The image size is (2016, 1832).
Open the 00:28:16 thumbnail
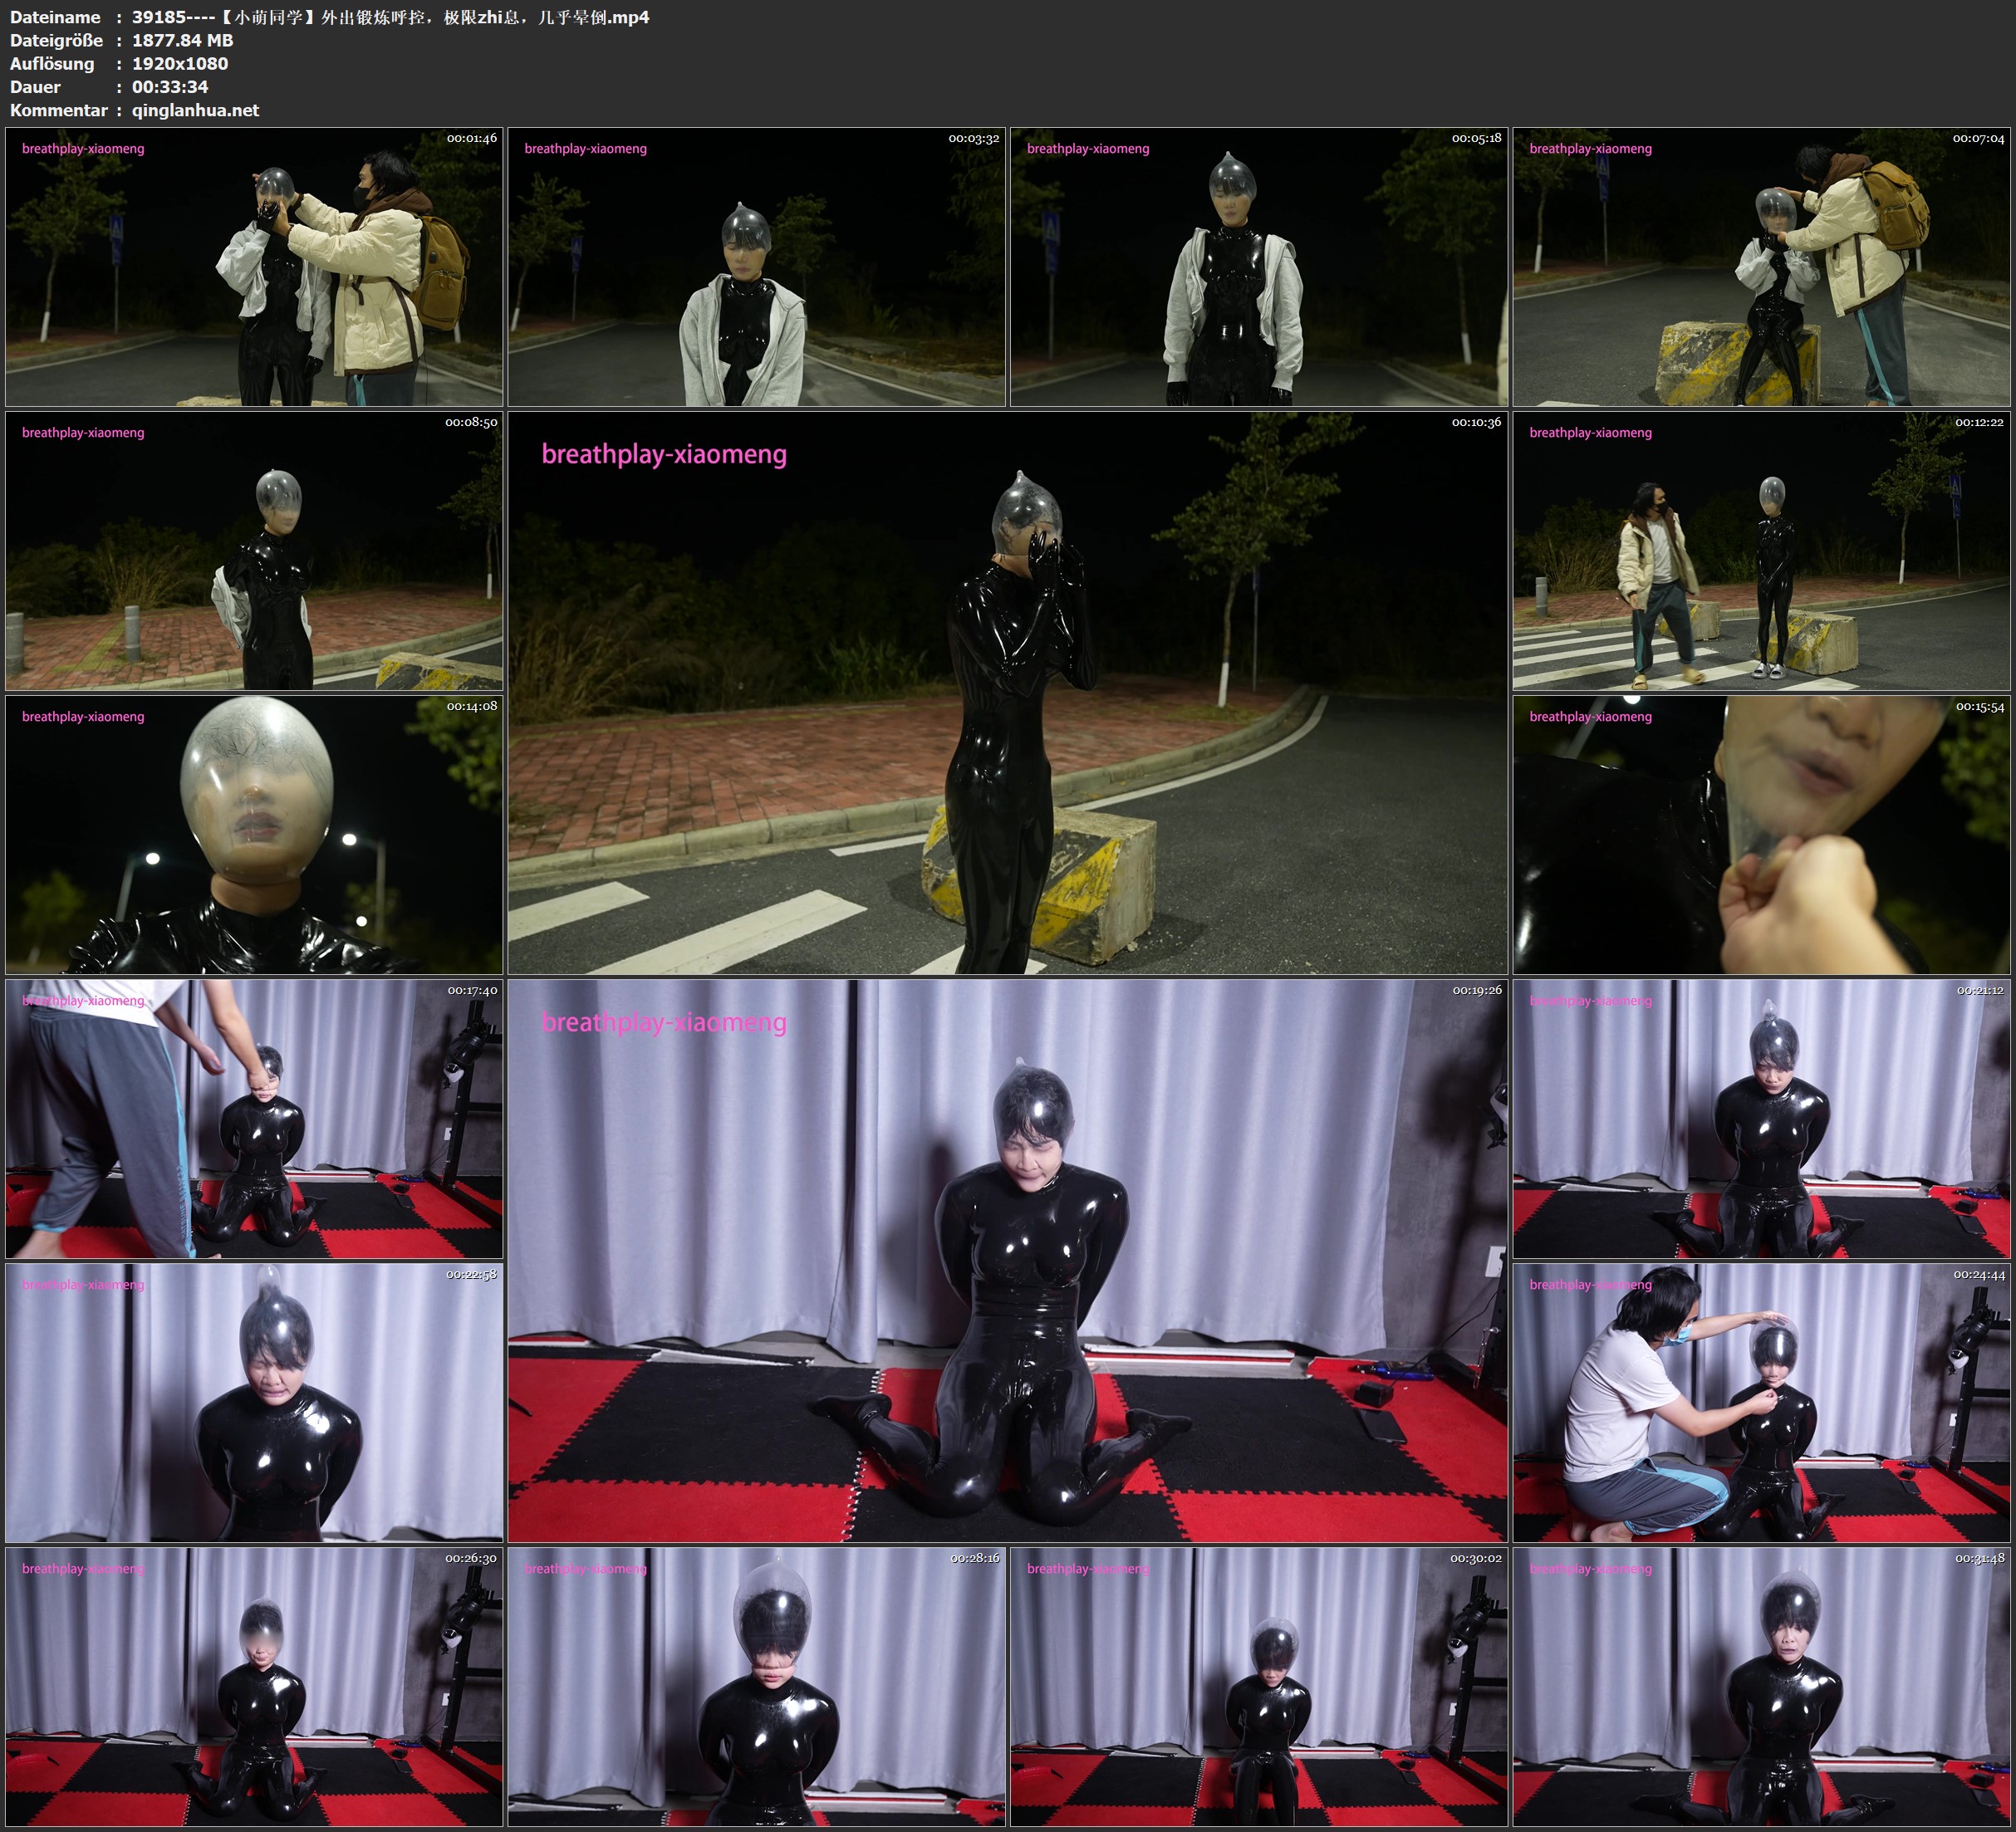click(x=756, y=1686)
